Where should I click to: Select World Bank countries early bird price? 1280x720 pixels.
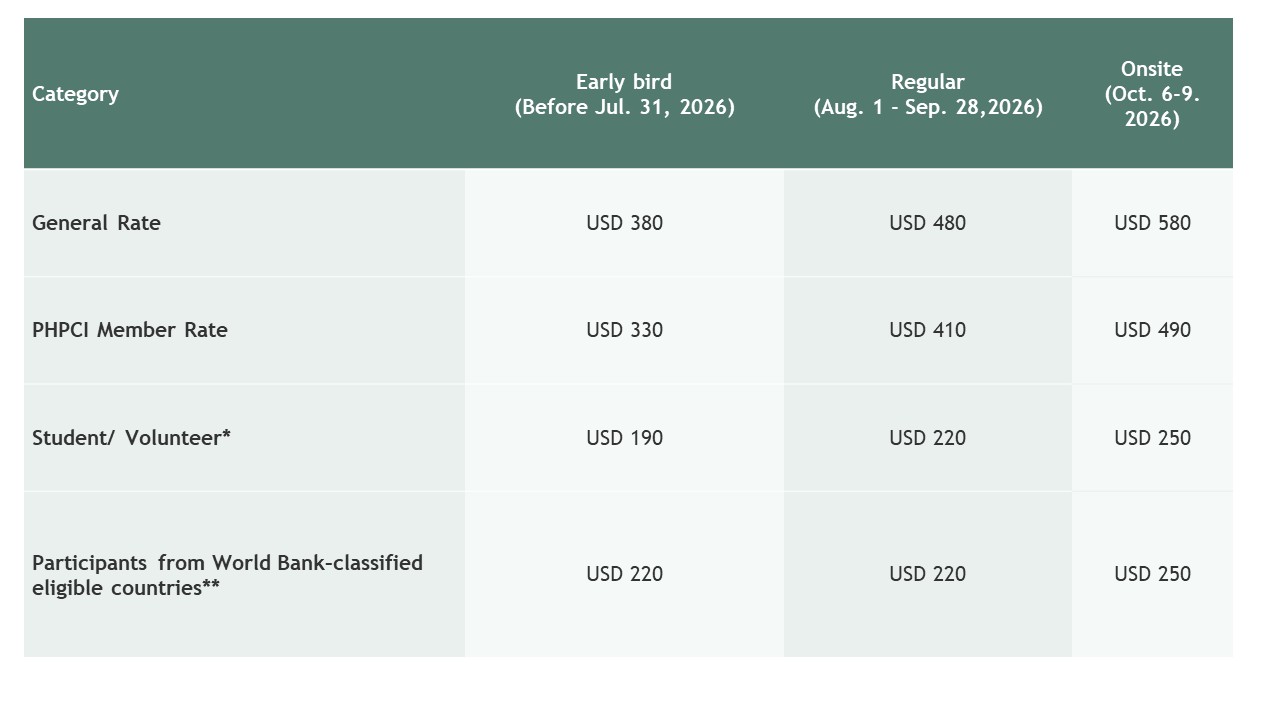pos(624,574)
